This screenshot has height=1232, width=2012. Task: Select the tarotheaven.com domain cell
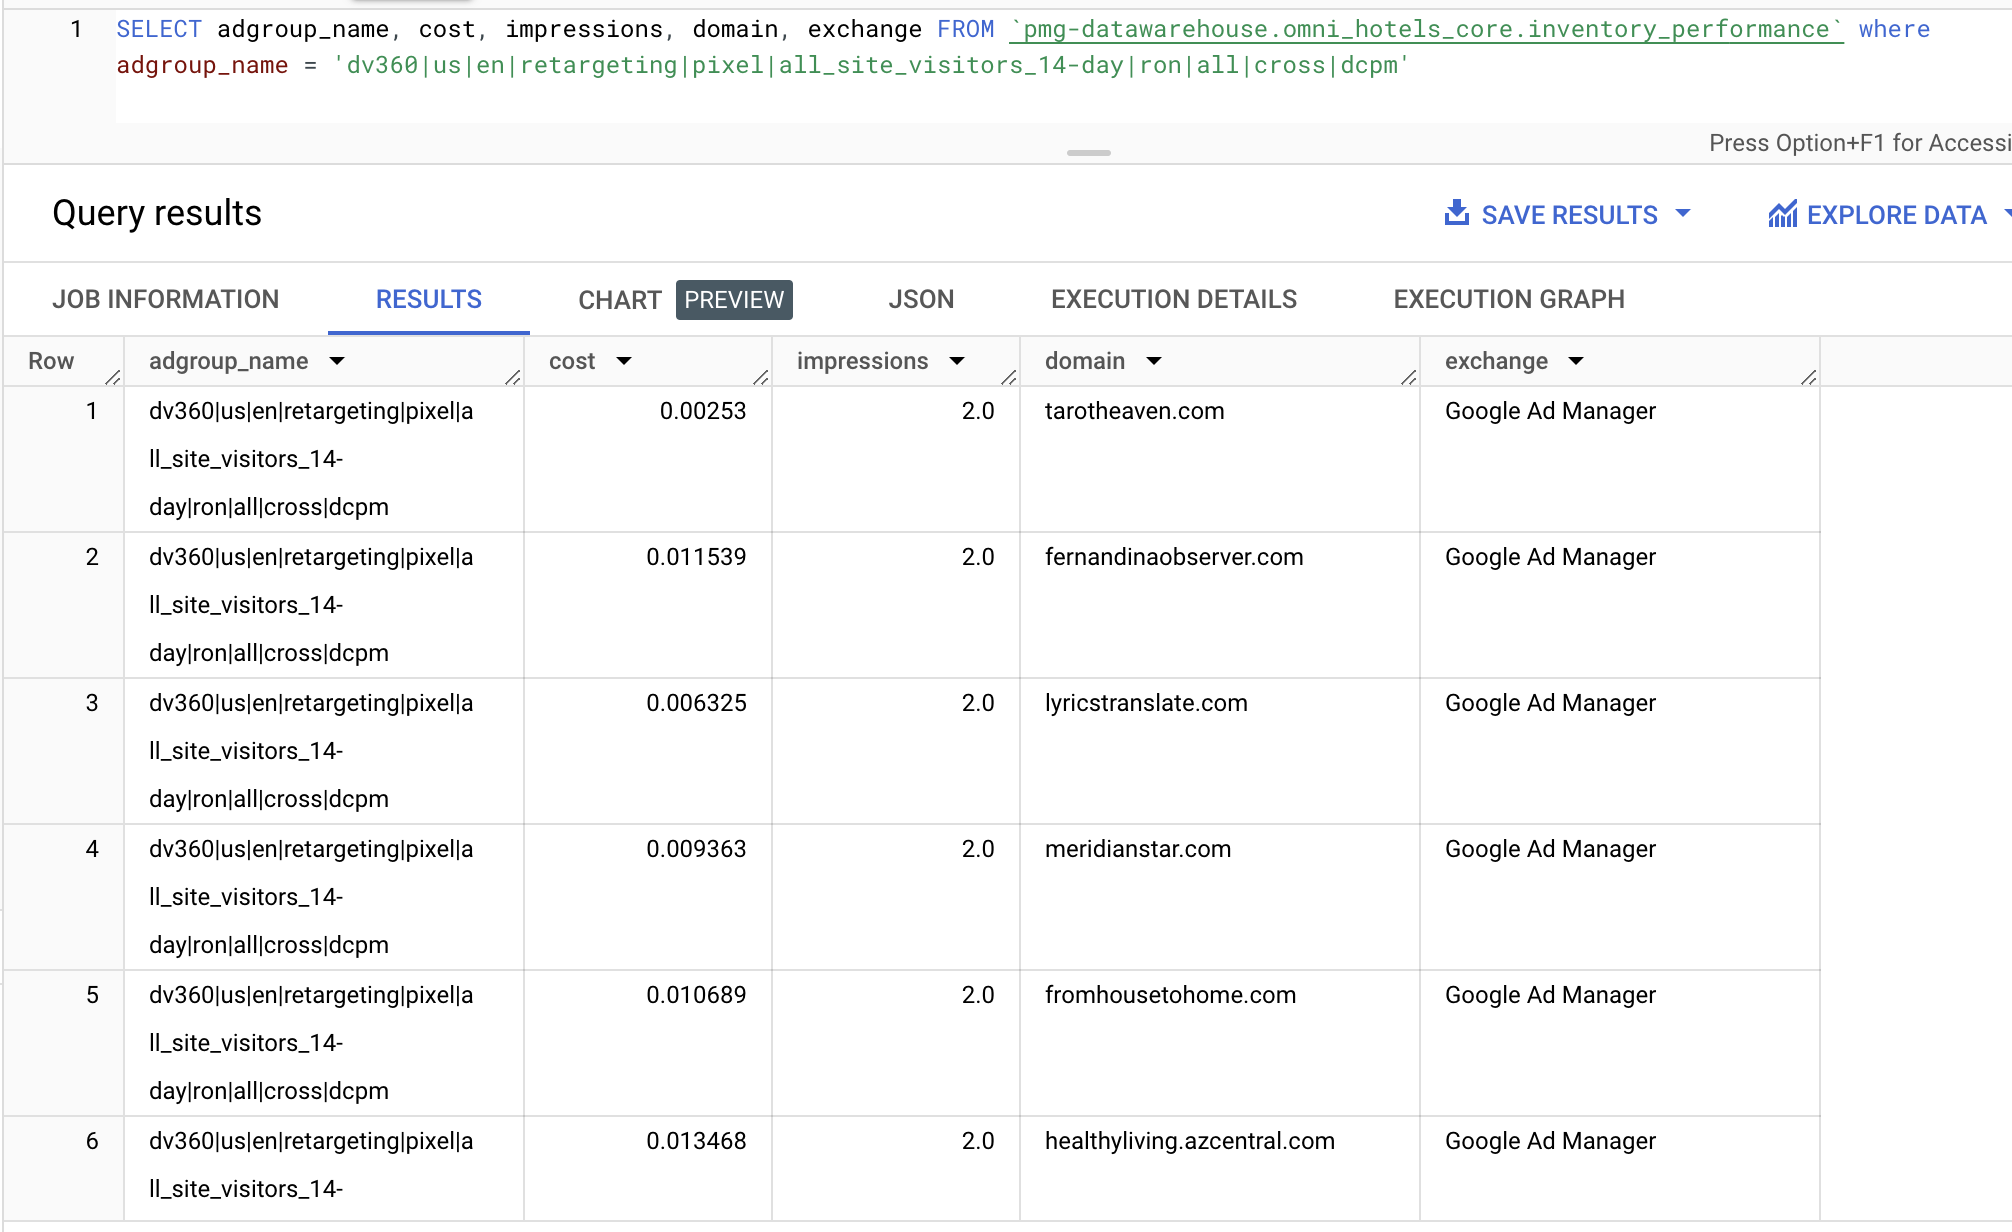pyautogui.click(x=1134, y=411)
